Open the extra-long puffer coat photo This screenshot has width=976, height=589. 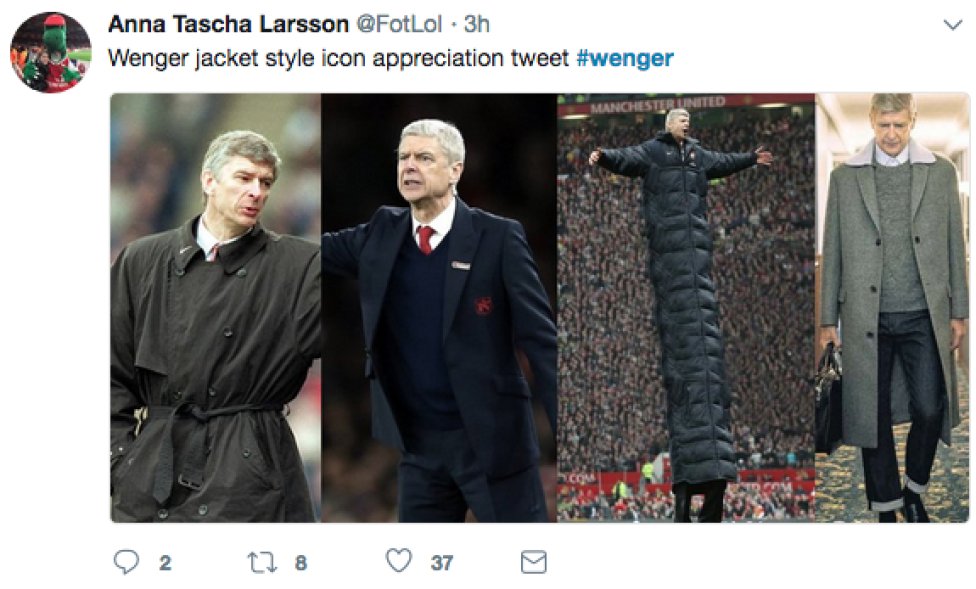click(686, 308)
